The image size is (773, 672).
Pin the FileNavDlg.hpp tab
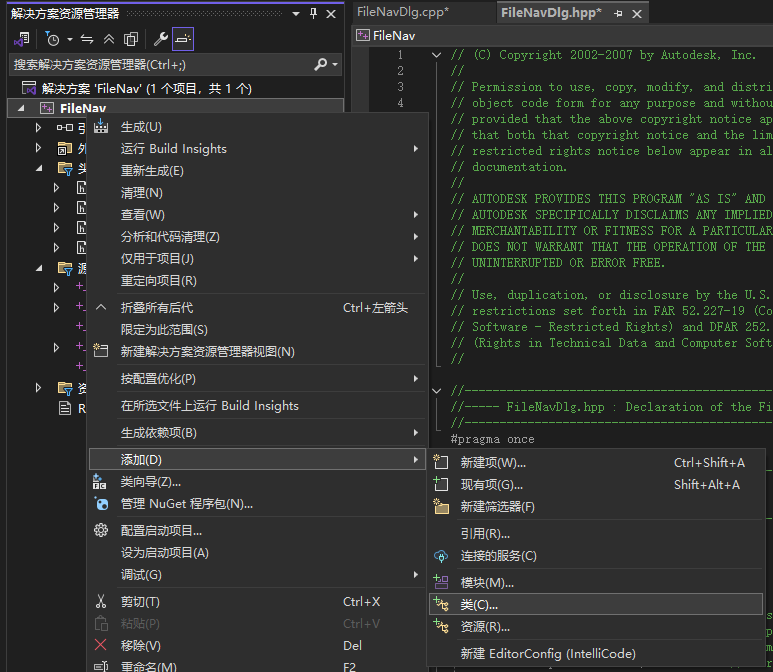tap(618, 13)
